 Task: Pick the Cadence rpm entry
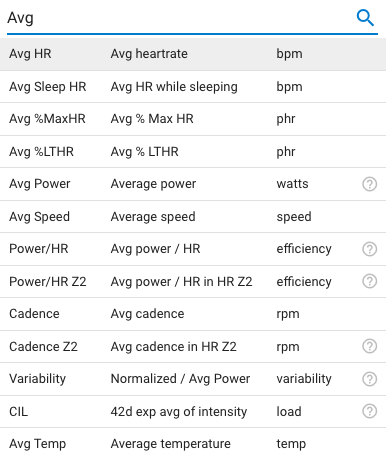point(193,314)
